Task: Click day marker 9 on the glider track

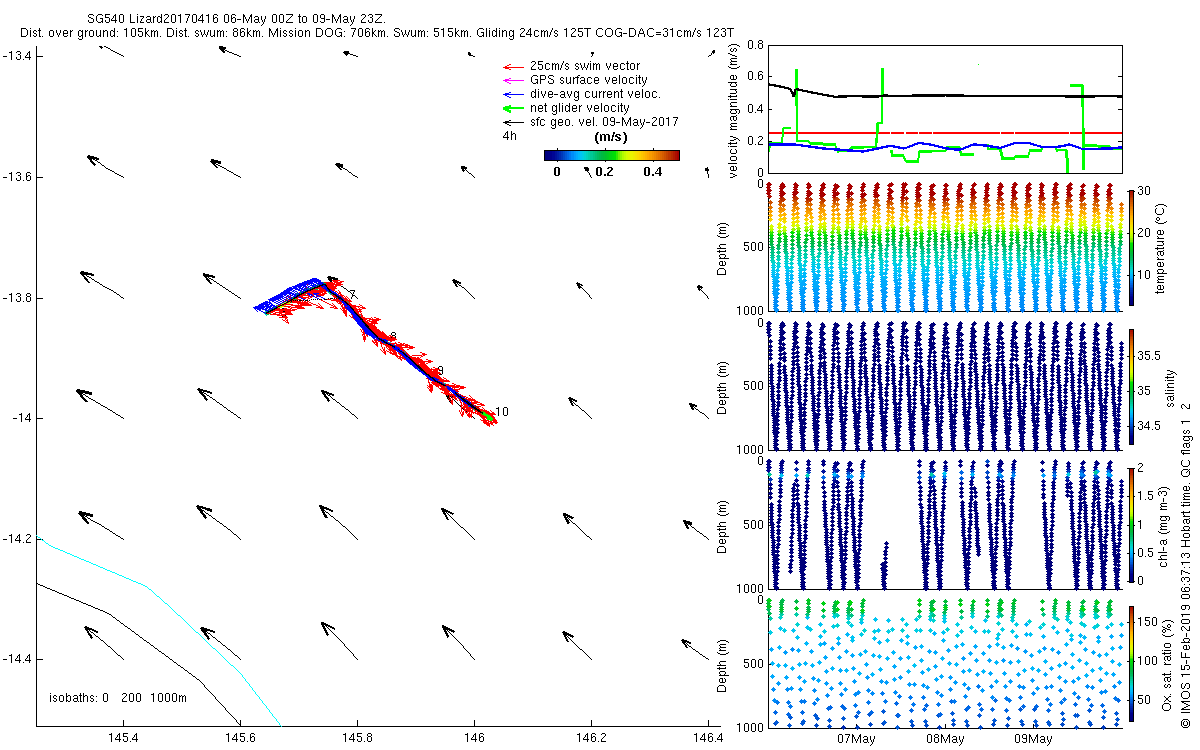Action: point(439,371)
